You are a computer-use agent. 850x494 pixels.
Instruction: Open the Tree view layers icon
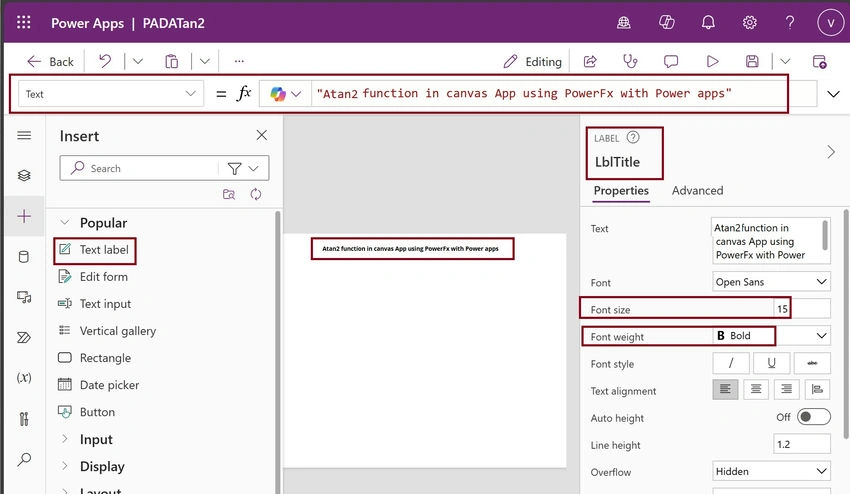pos(24,175)
